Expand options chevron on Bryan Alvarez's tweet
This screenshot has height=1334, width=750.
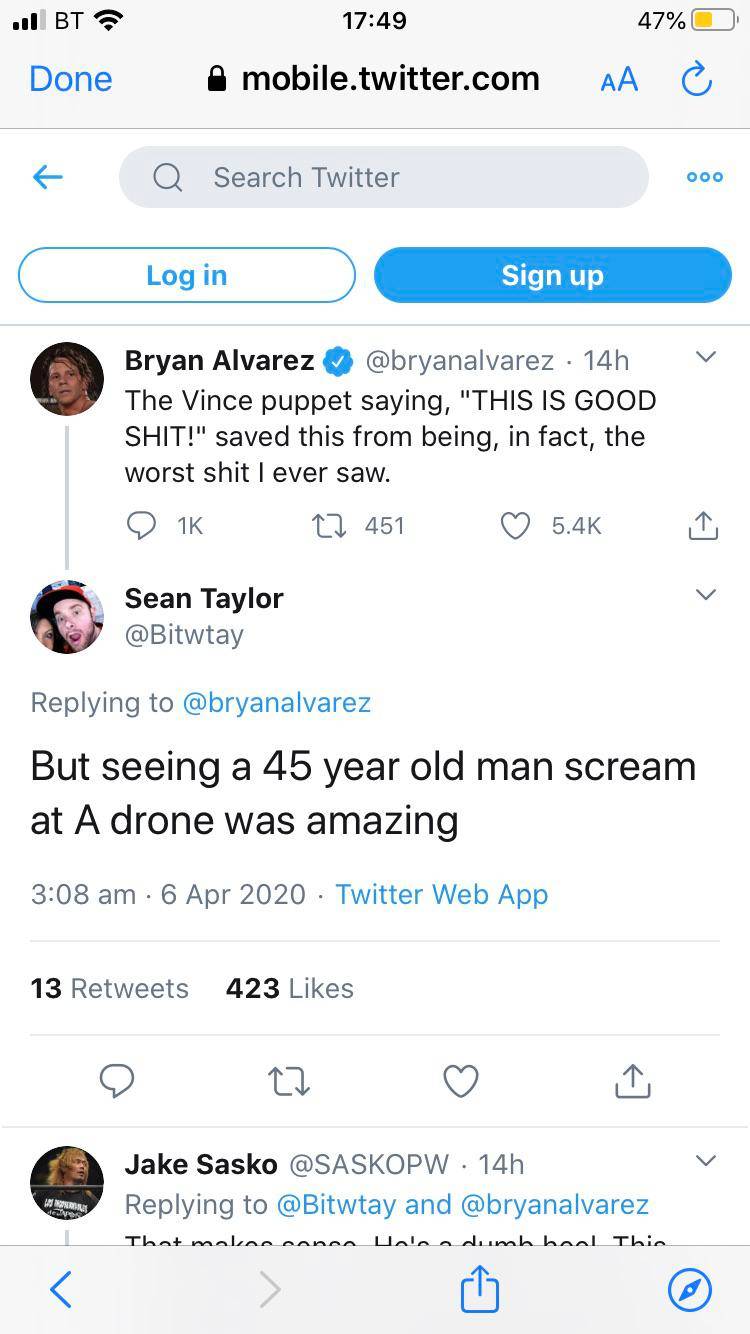coord(705,357)
